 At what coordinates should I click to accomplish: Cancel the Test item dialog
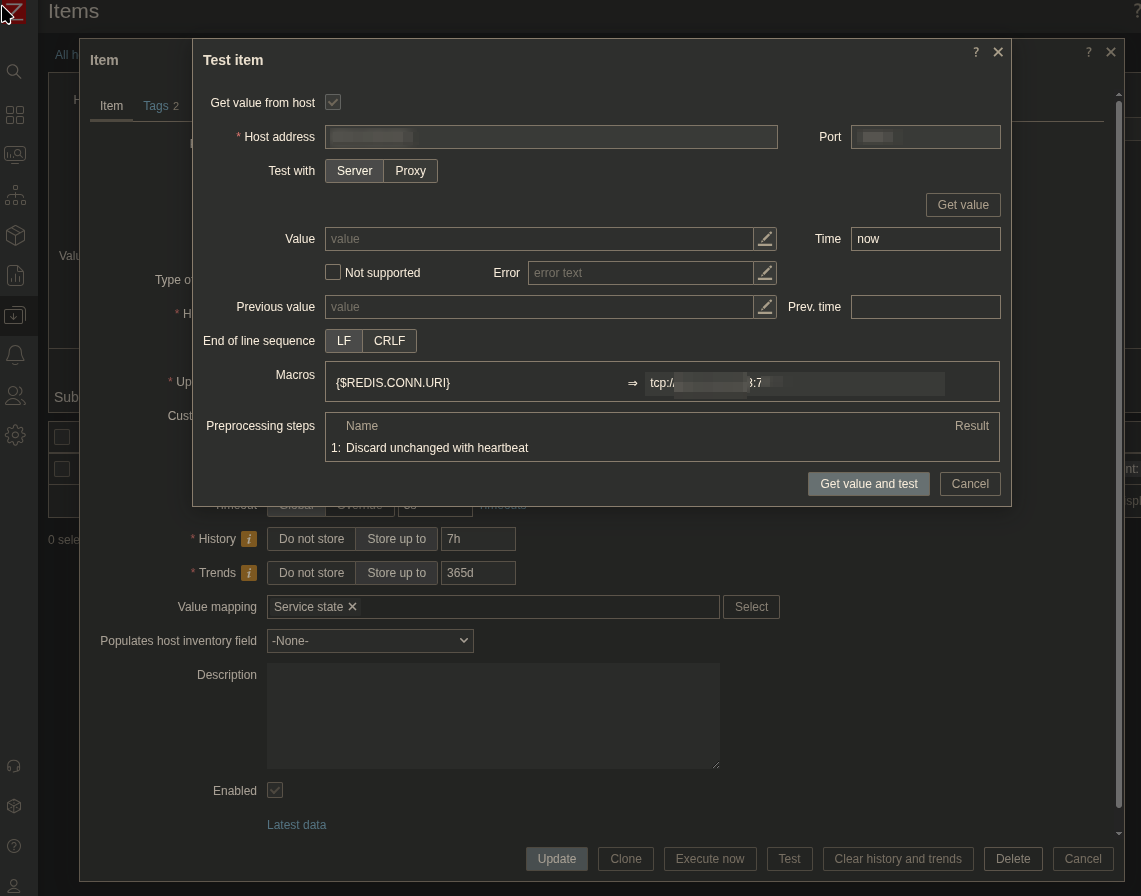click(x=970, y=484)
